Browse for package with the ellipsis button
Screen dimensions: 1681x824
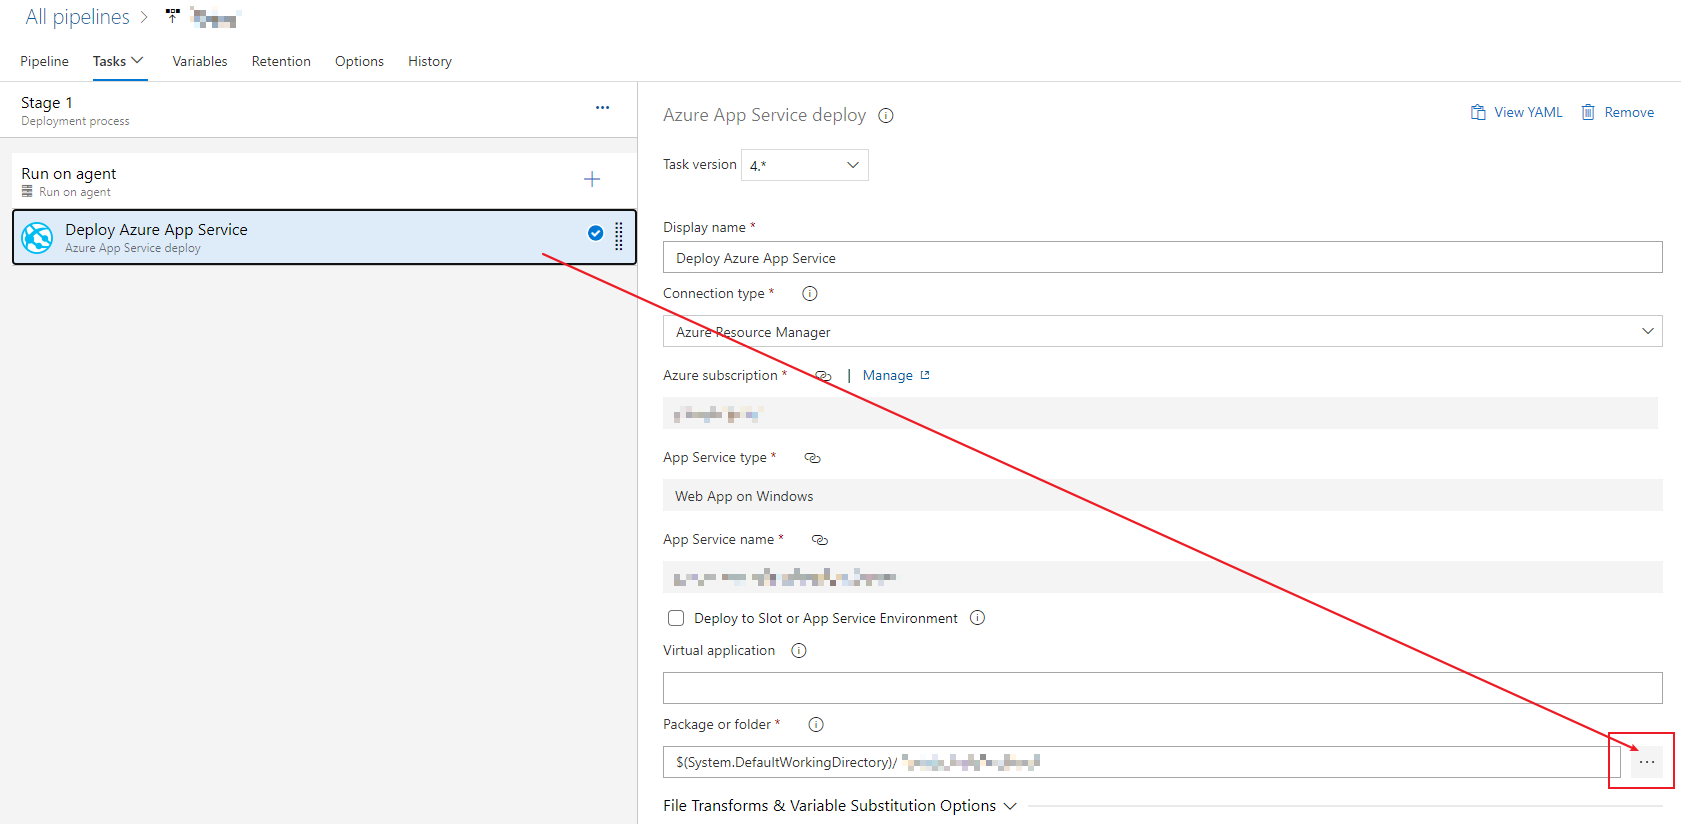pyautogui.click(x=1646, y=762)
